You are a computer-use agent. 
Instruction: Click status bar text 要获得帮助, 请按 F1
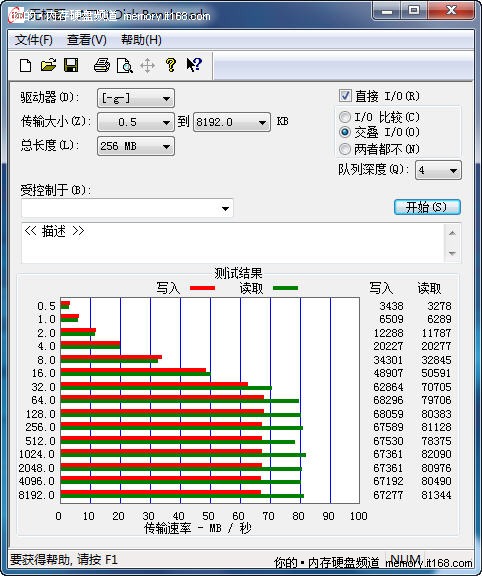point(64,560)
